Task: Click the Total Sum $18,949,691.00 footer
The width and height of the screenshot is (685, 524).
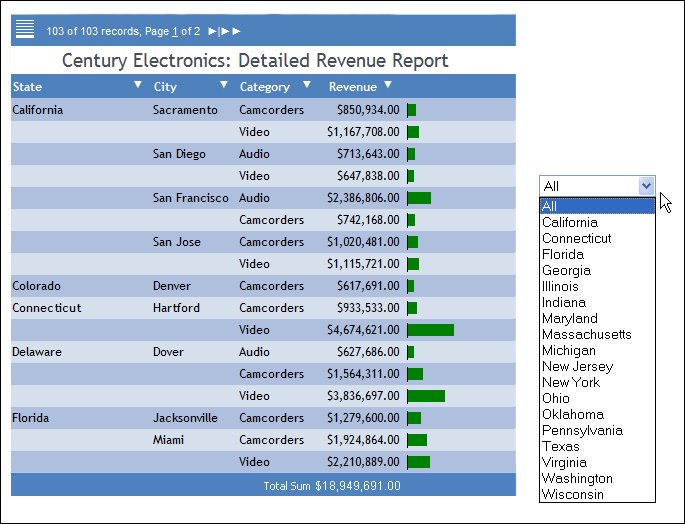Action: click(332, 486)
